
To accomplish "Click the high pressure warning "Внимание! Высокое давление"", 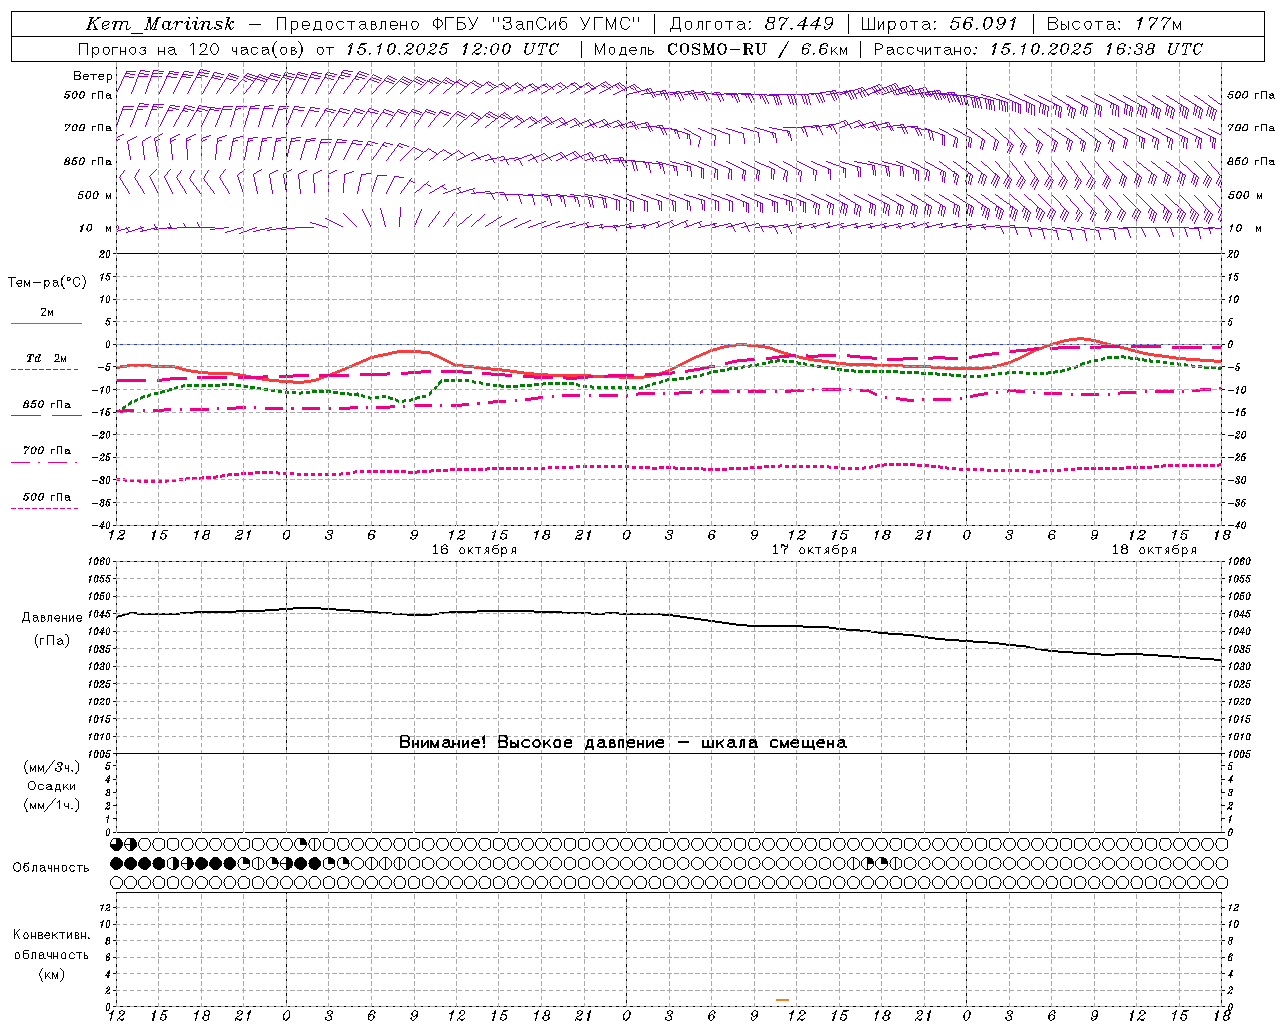I will 531,743.
